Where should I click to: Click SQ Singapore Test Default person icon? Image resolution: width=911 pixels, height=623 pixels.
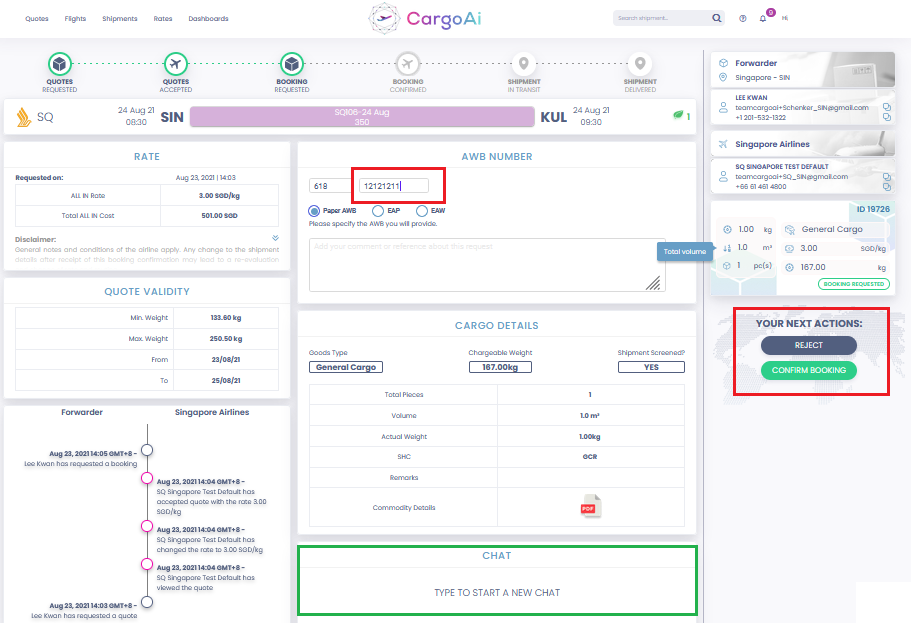723,176
